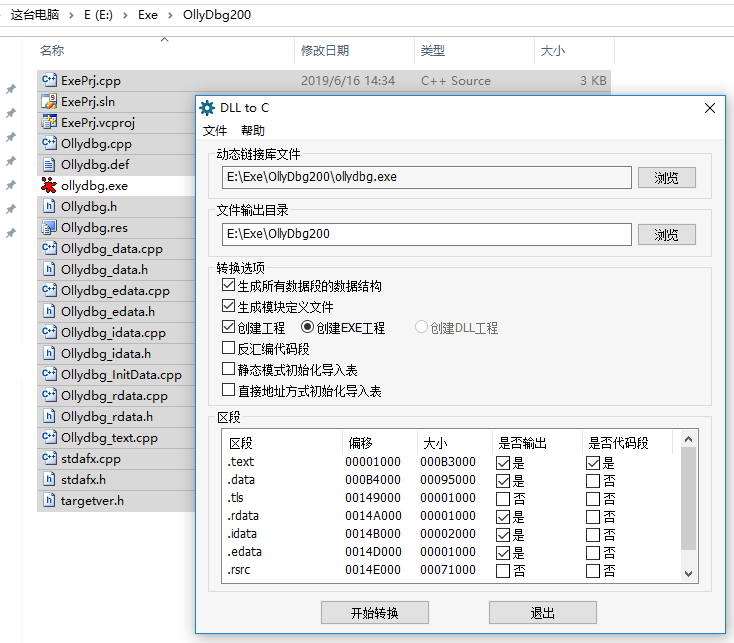Select the Ollydbg_text.cpp file icon
The image size is (734, 643).
[x=49, y=438]
